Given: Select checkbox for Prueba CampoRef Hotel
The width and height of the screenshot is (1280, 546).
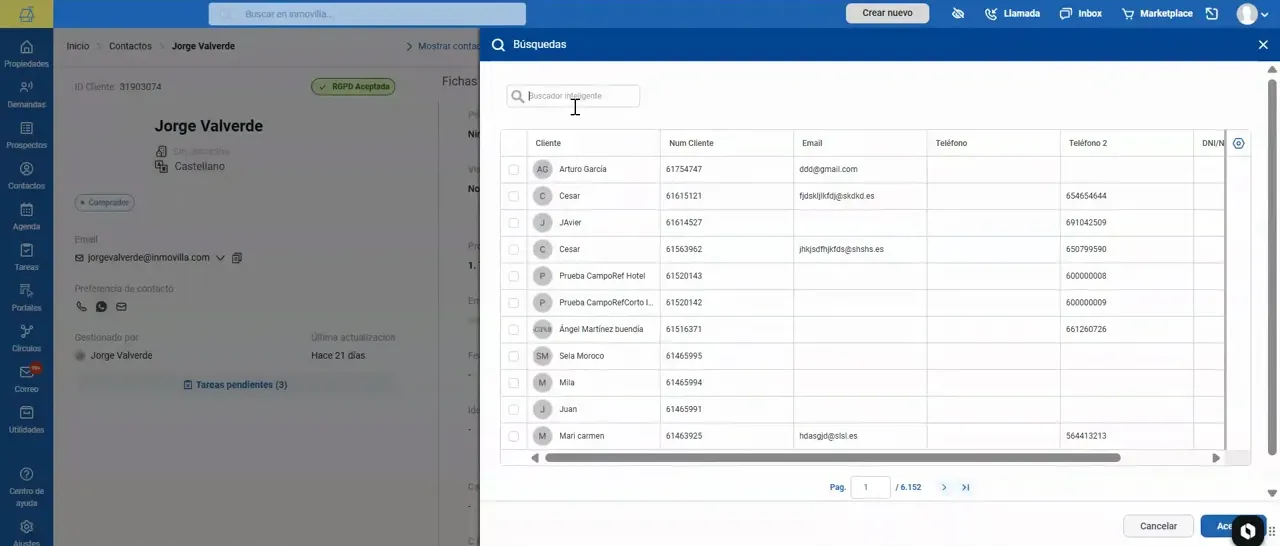Looking at the screenshot, I should (514, 276).
